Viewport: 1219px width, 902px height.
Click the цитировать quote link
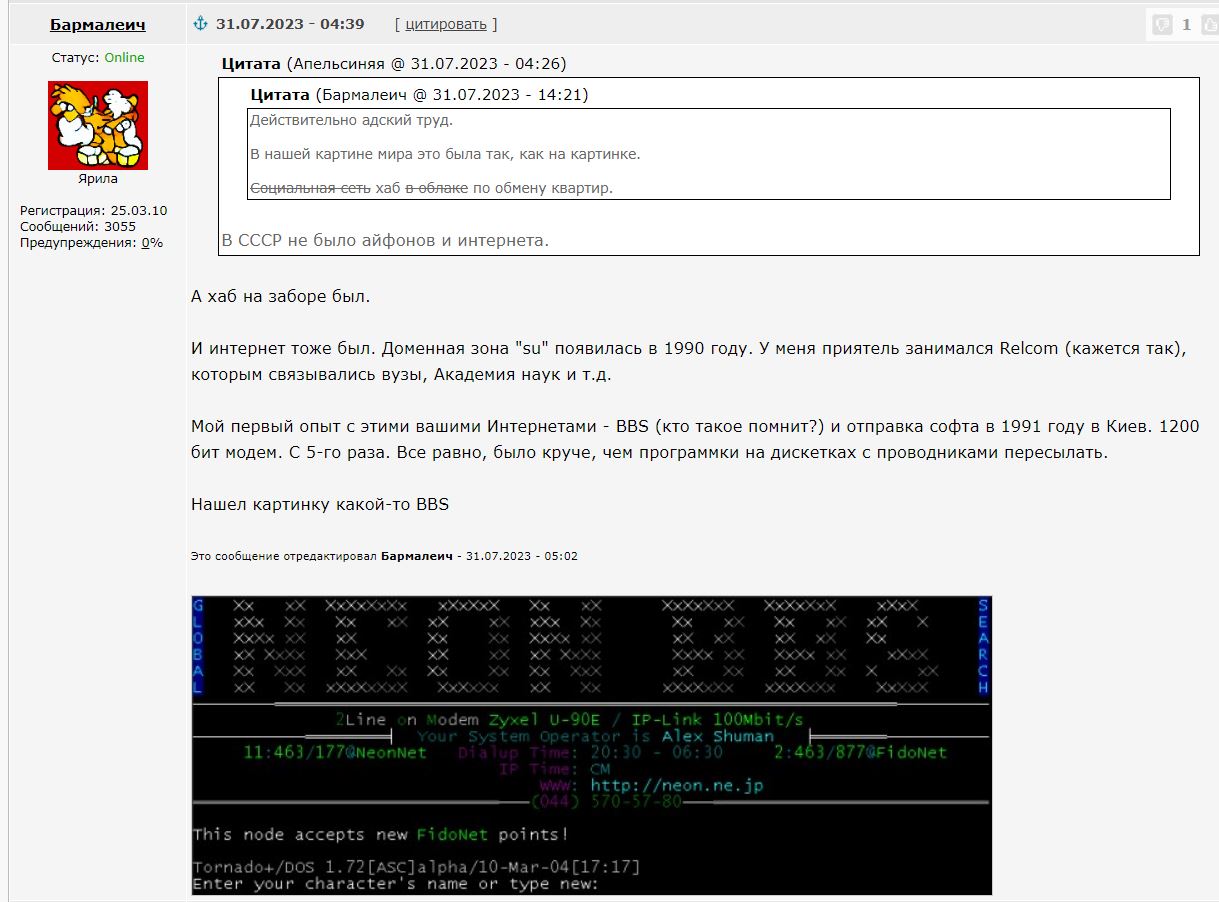coord(446,24)
